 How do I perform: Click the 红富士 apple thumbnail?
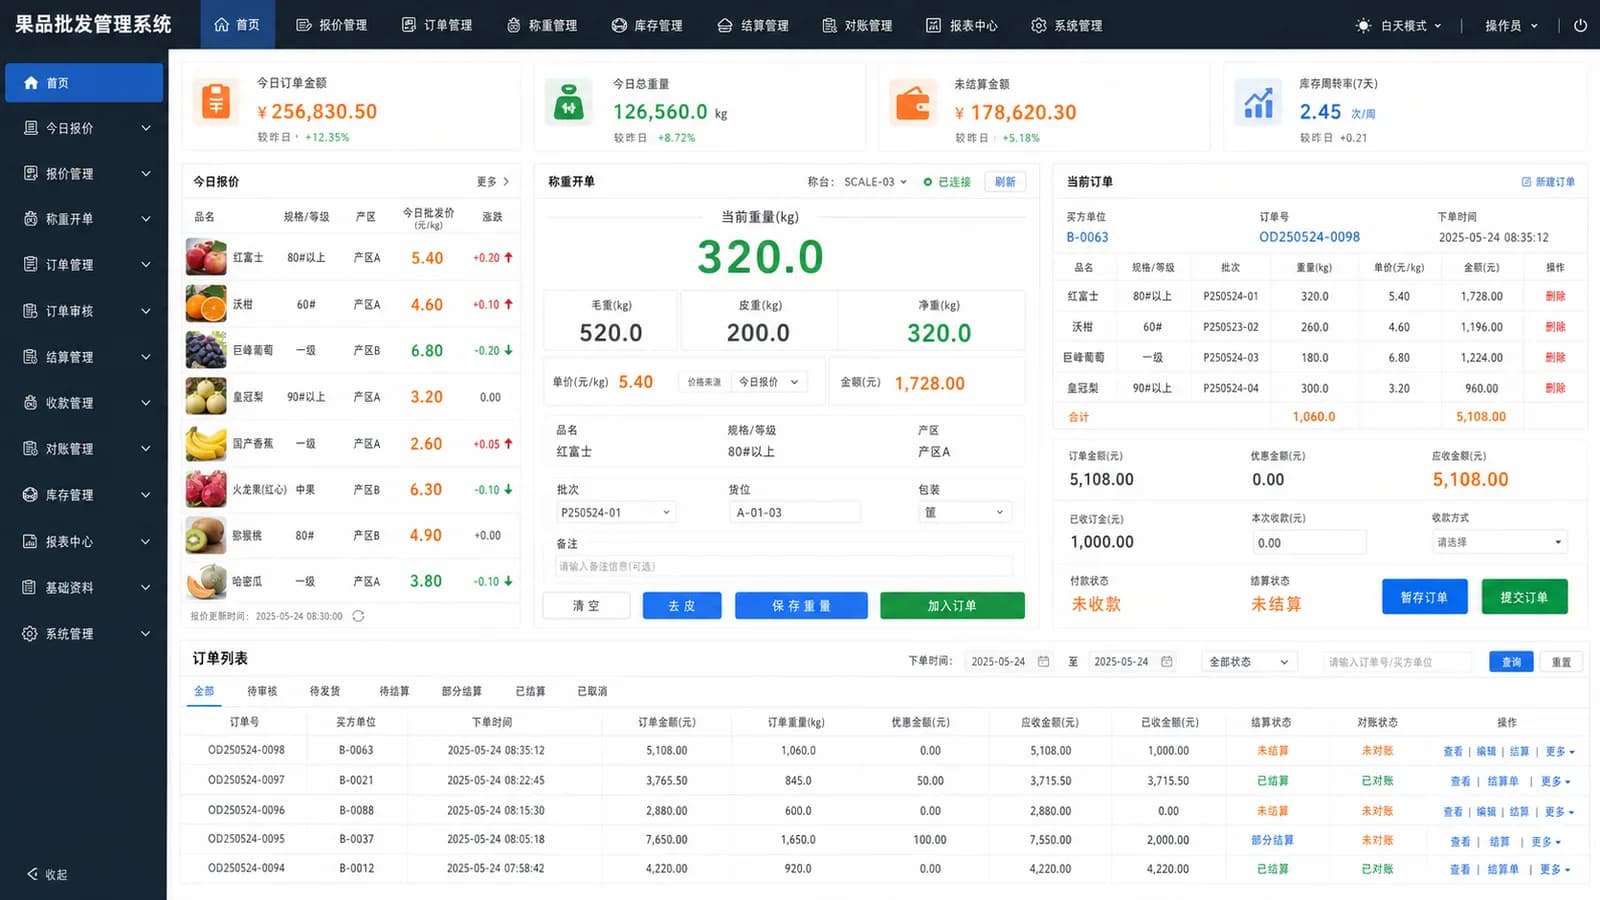206,257
